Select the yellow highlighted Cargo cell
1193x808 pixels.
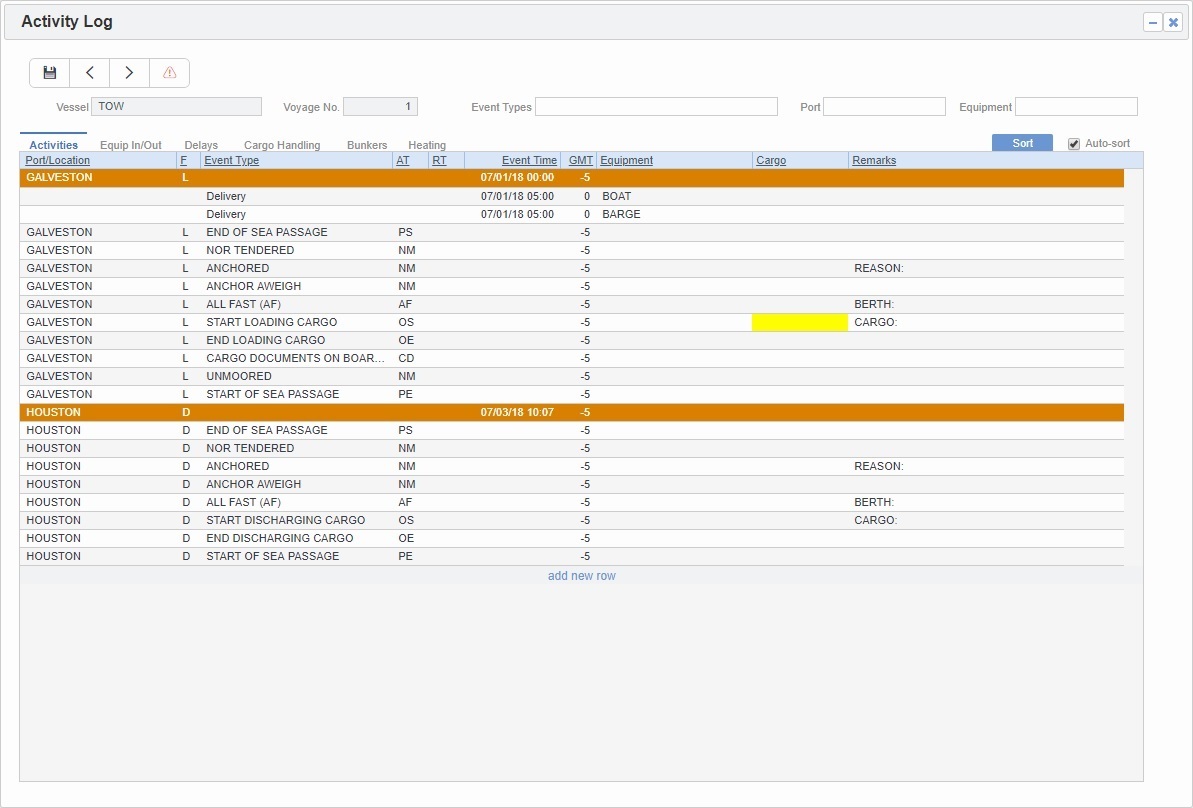(x=798, y=322)
